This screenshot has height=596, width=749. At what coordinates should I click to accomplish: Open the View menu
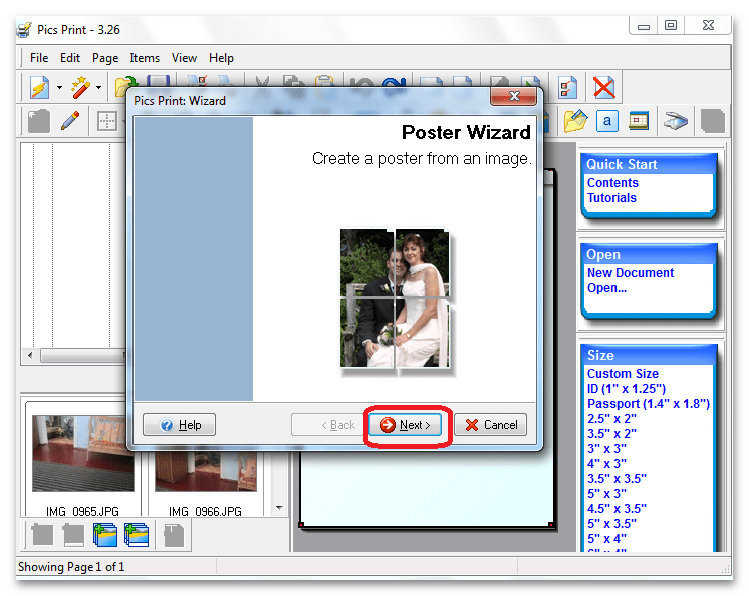[x=184, y=58]
